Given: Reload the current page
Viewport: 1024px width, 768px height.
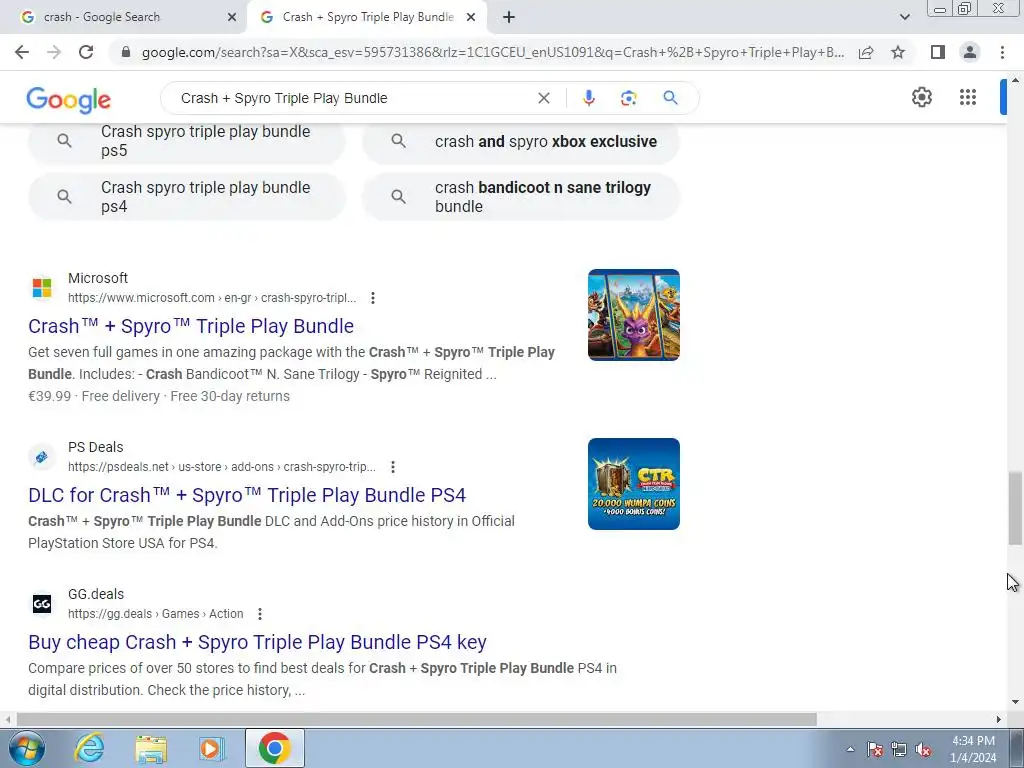Looking at the screenshot, I should tap(86, 52).
